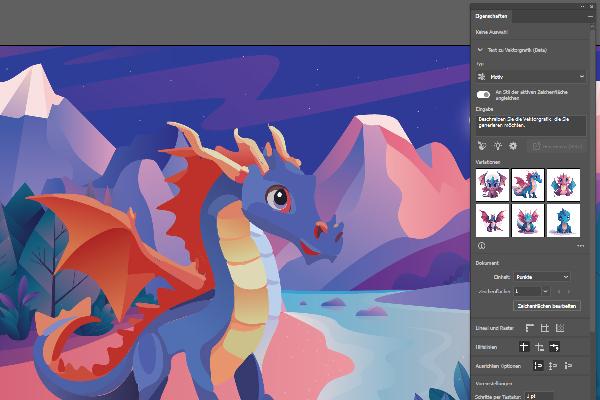Click the lightbulb sample prompts icon
The image size is (600, 400).
click(497, 146)
